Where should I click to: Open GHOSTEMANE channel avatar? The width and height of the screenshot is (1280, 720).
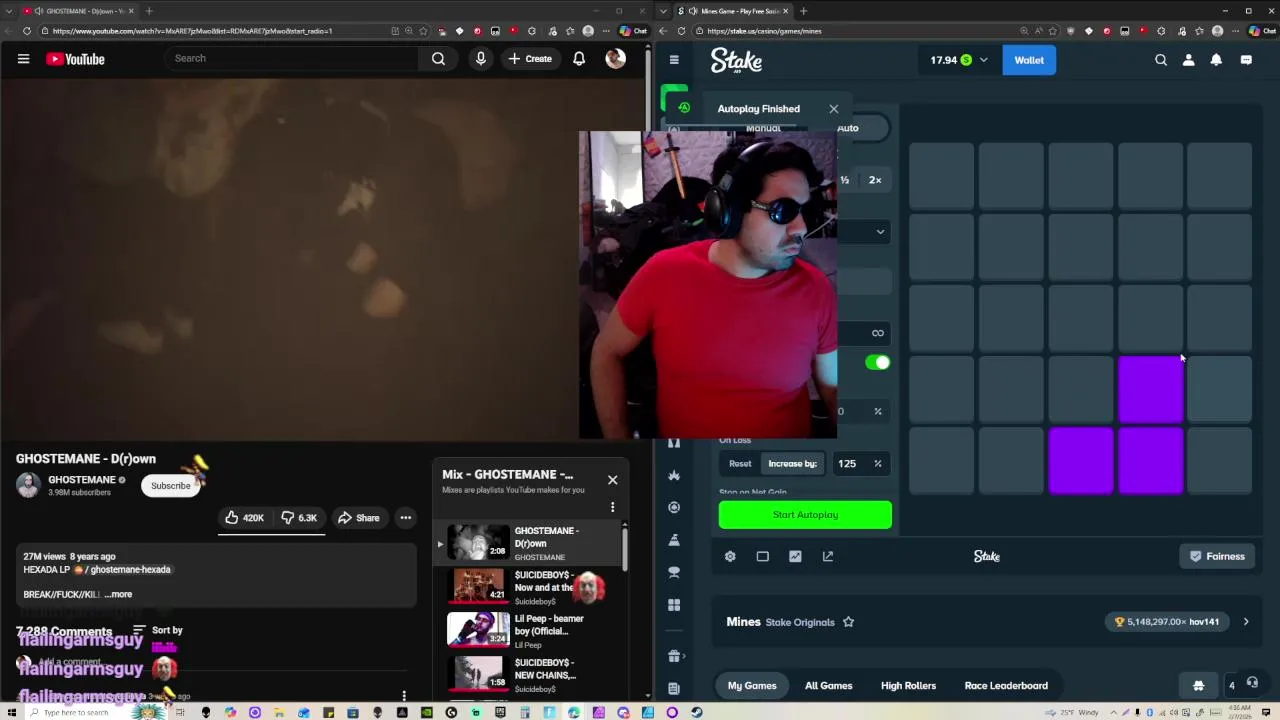[28, 485]
